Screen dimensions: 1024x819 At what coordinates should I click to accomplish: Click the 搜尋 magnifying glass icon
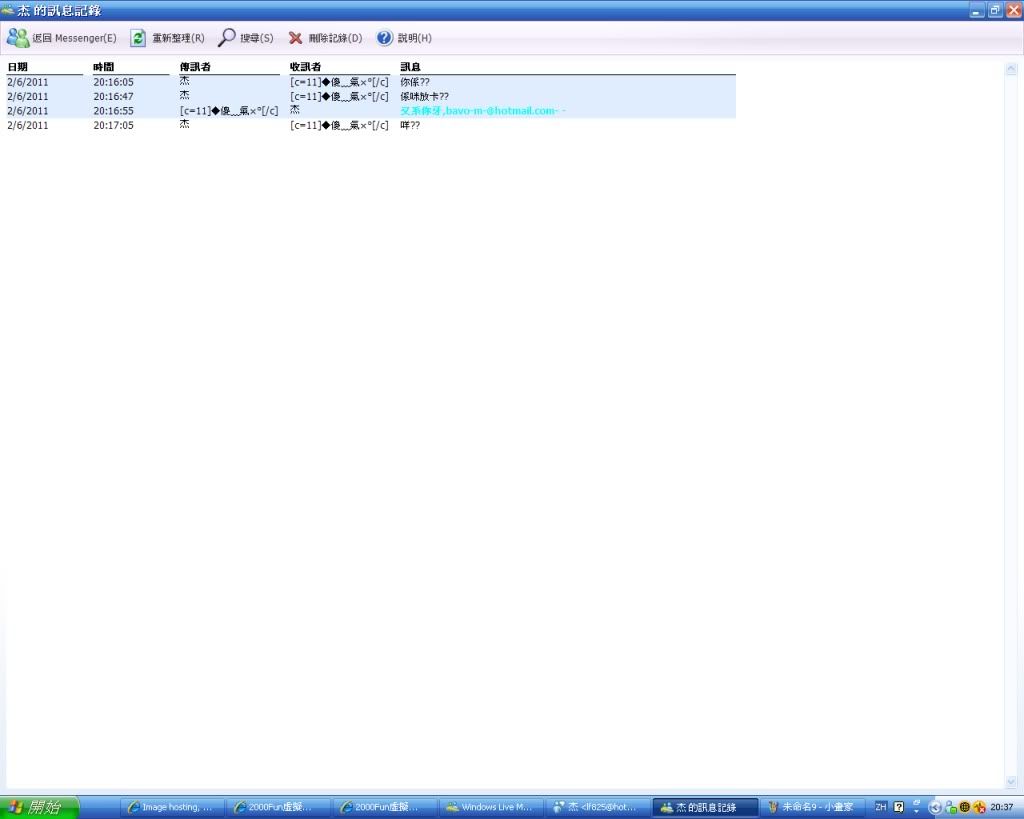(227, 38)
